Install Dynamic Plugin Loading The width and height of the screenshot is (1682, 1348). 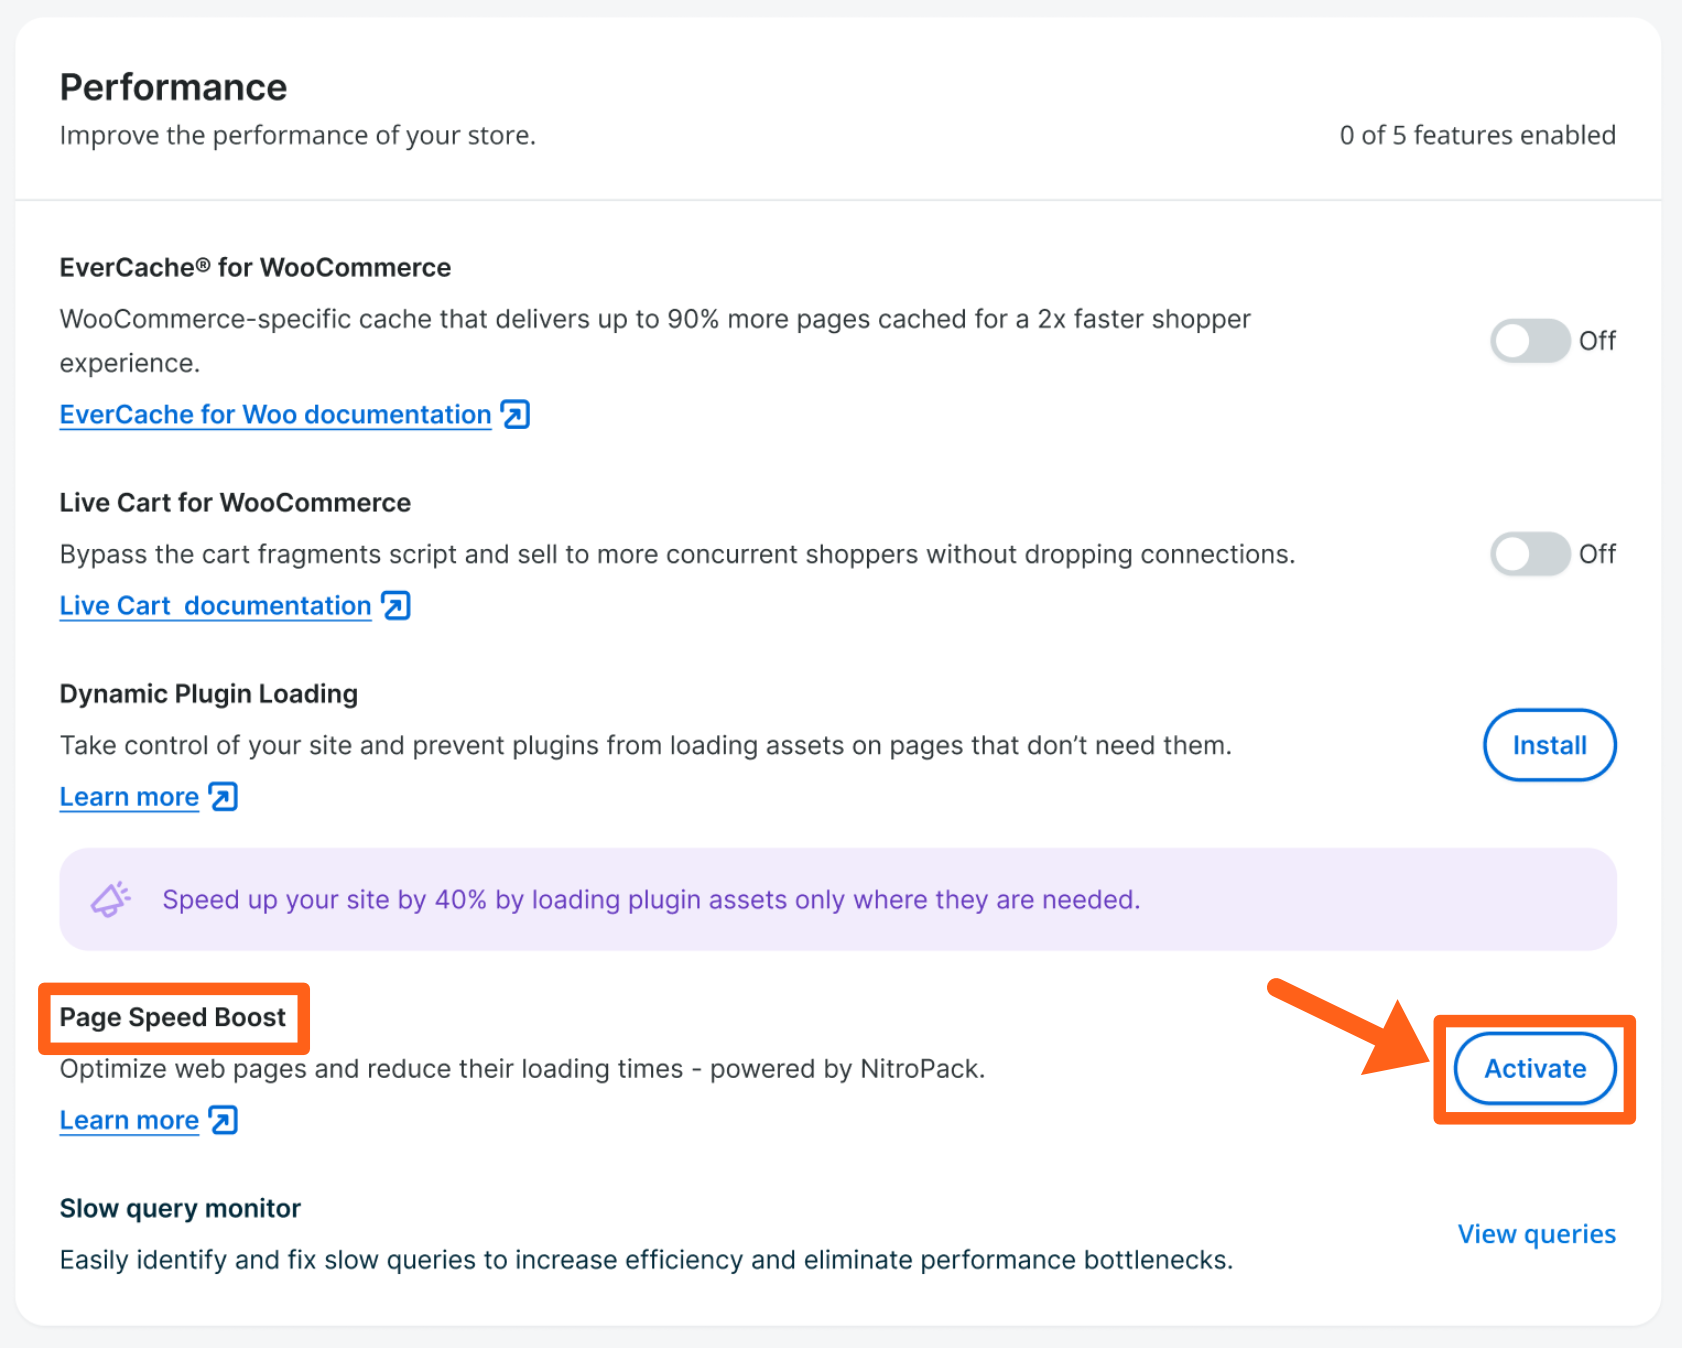coord(1549,745)
